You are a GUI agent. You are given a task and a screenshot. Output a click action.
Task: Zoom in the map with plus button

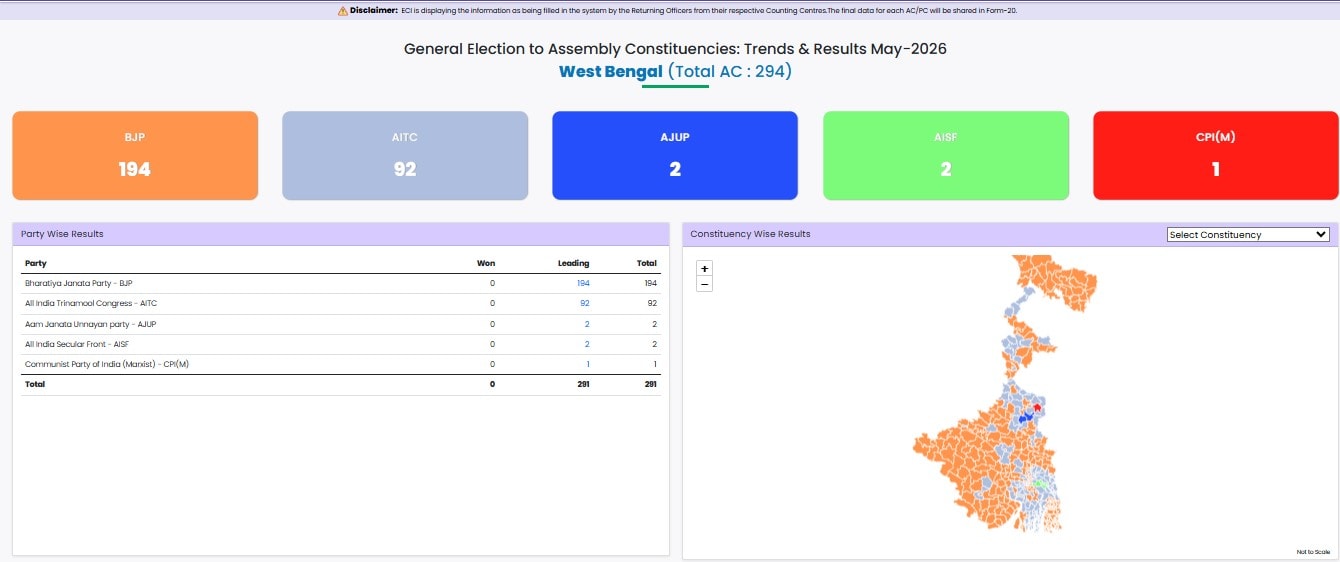coord(705,269)
